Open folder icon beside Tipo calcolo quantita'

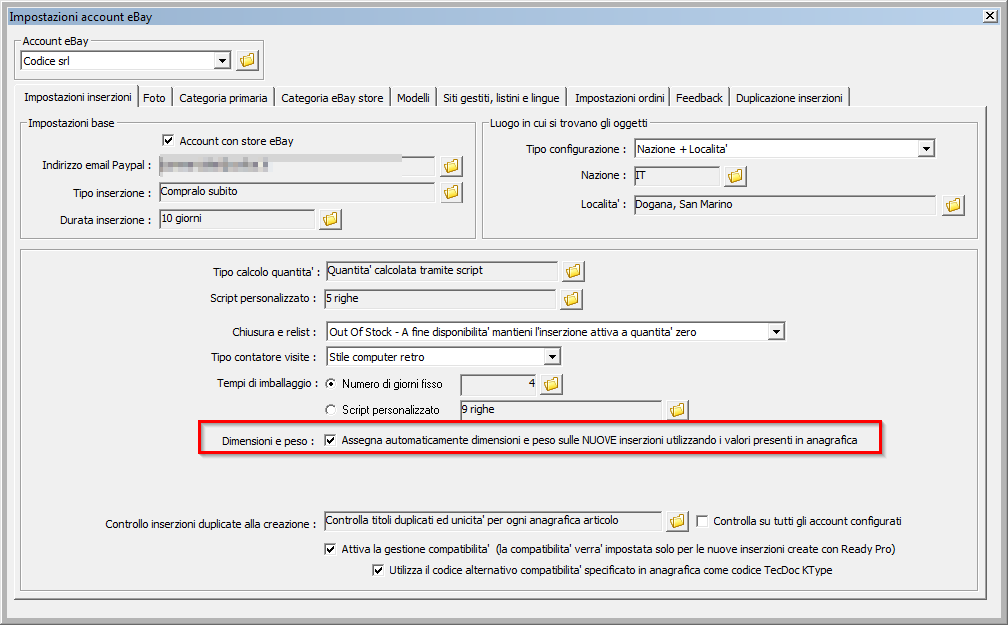coord(573,271)
